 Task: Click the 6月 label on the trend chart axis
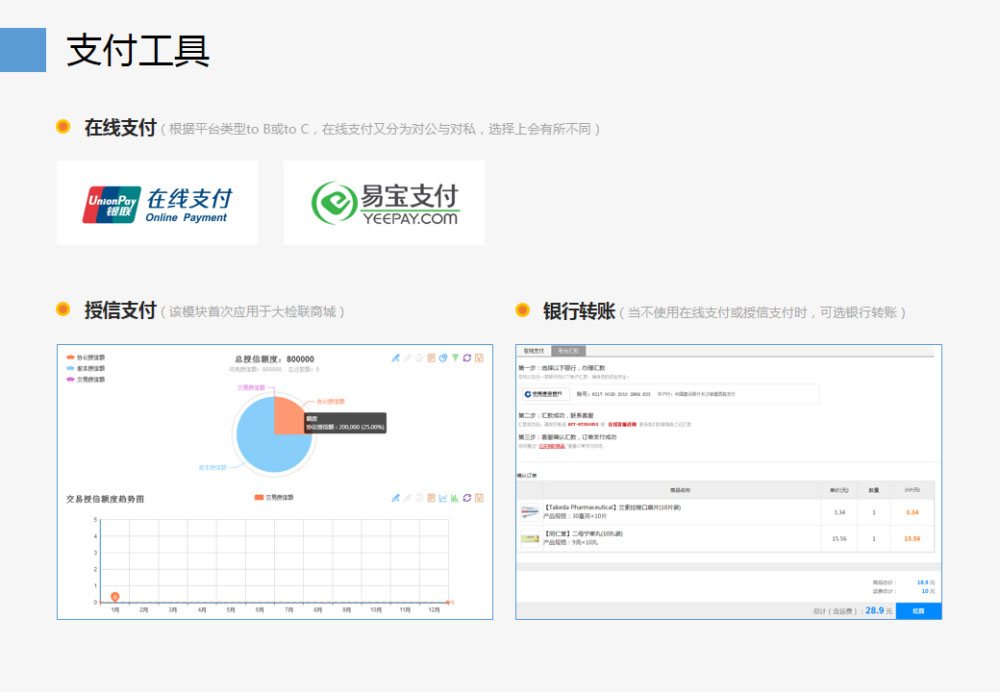[260, 610]
